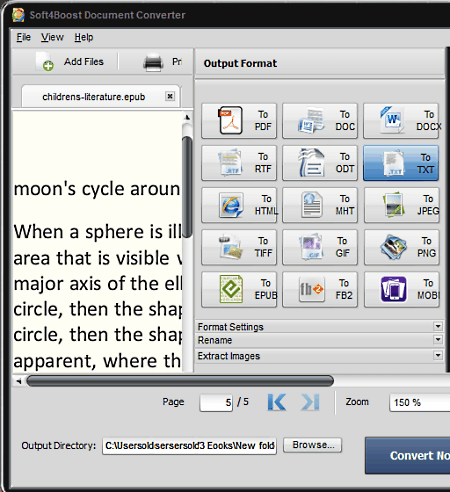Pick To MOBI ebook format

[x=402, y=289]
